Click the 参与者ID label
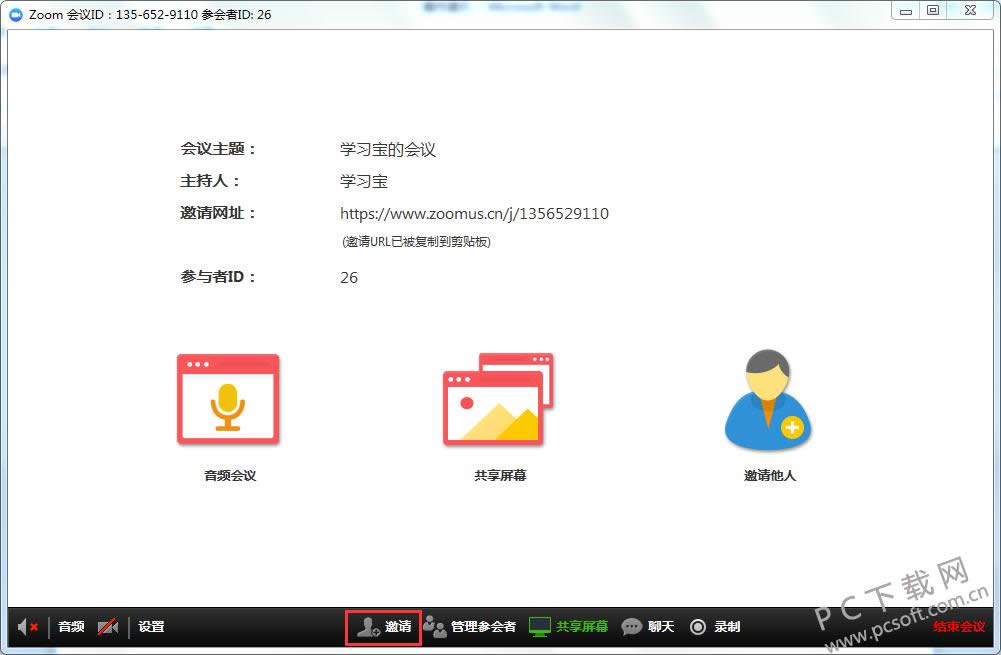The image size is (1001, 655). [218, 277]
